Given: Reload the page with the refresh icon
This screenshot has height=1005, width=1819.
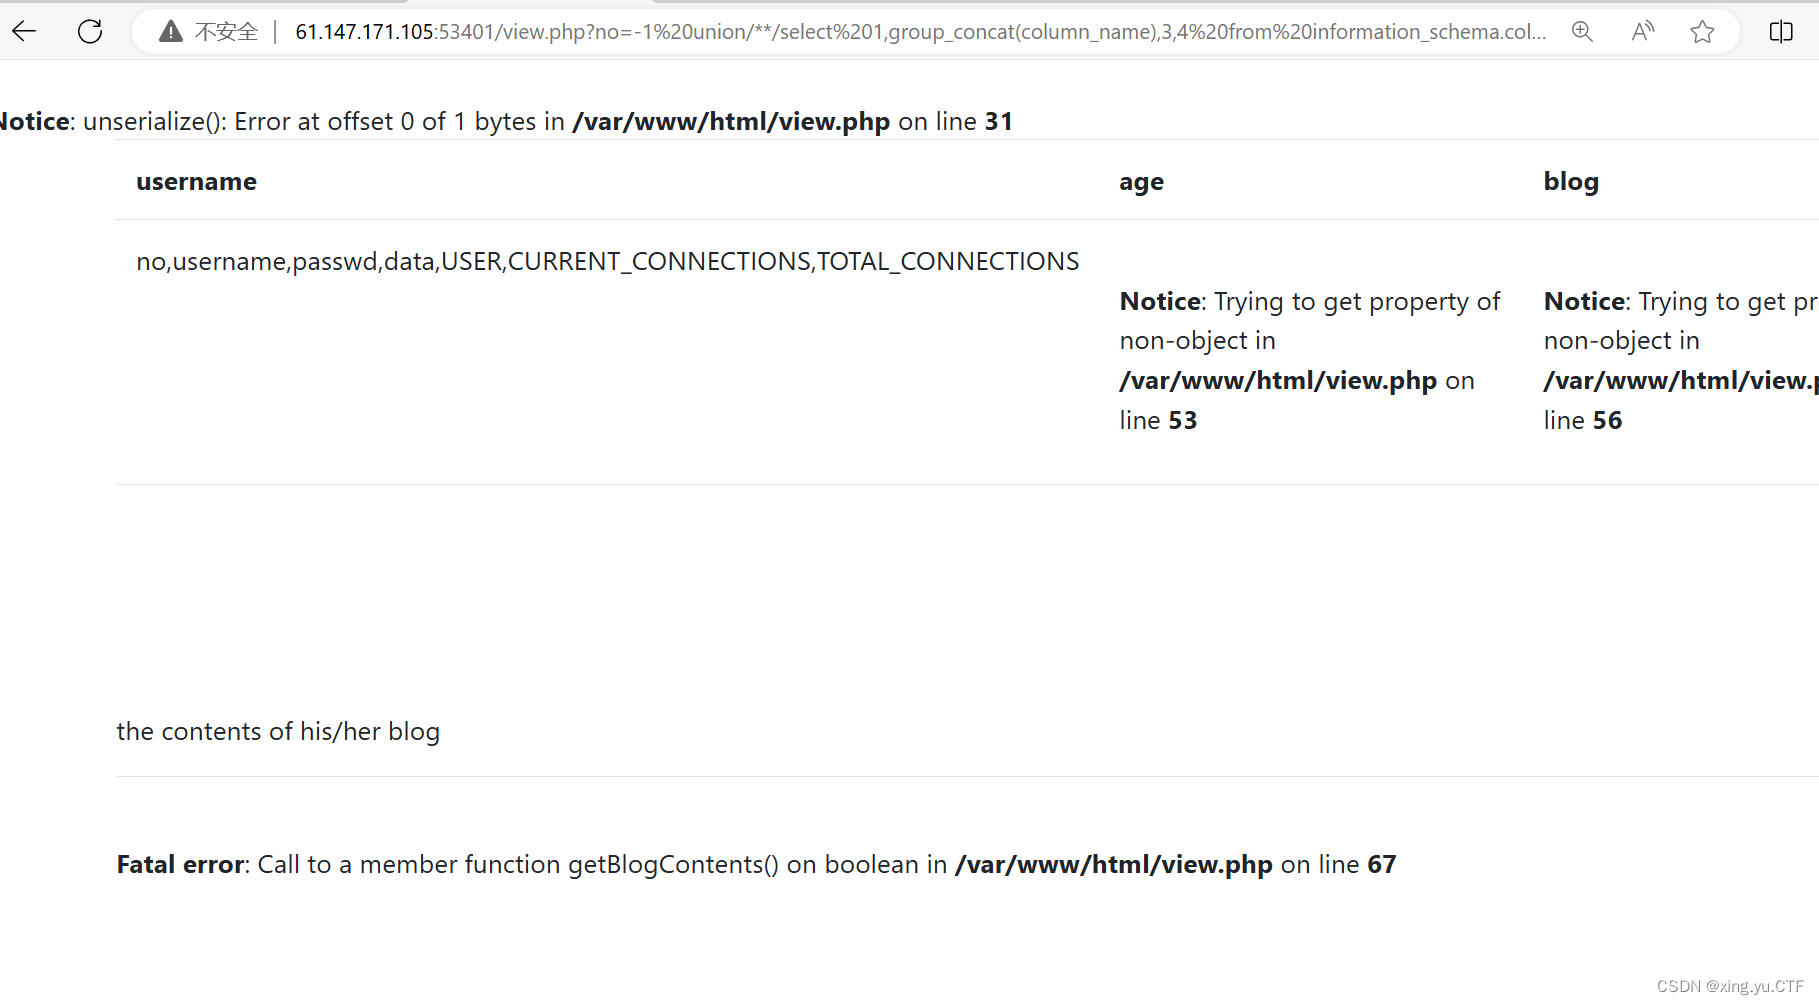Looking at the screenshot, I should click(x=90, y=32).
